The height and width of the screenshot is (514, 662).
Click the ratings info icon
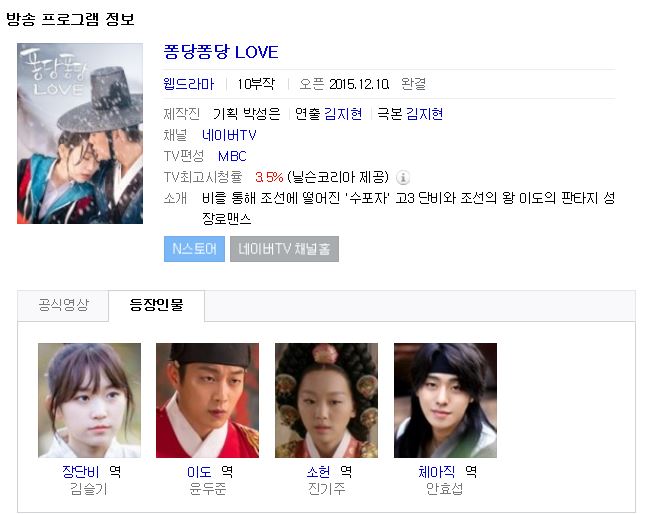pyautogui.click(x=403, y=177)
